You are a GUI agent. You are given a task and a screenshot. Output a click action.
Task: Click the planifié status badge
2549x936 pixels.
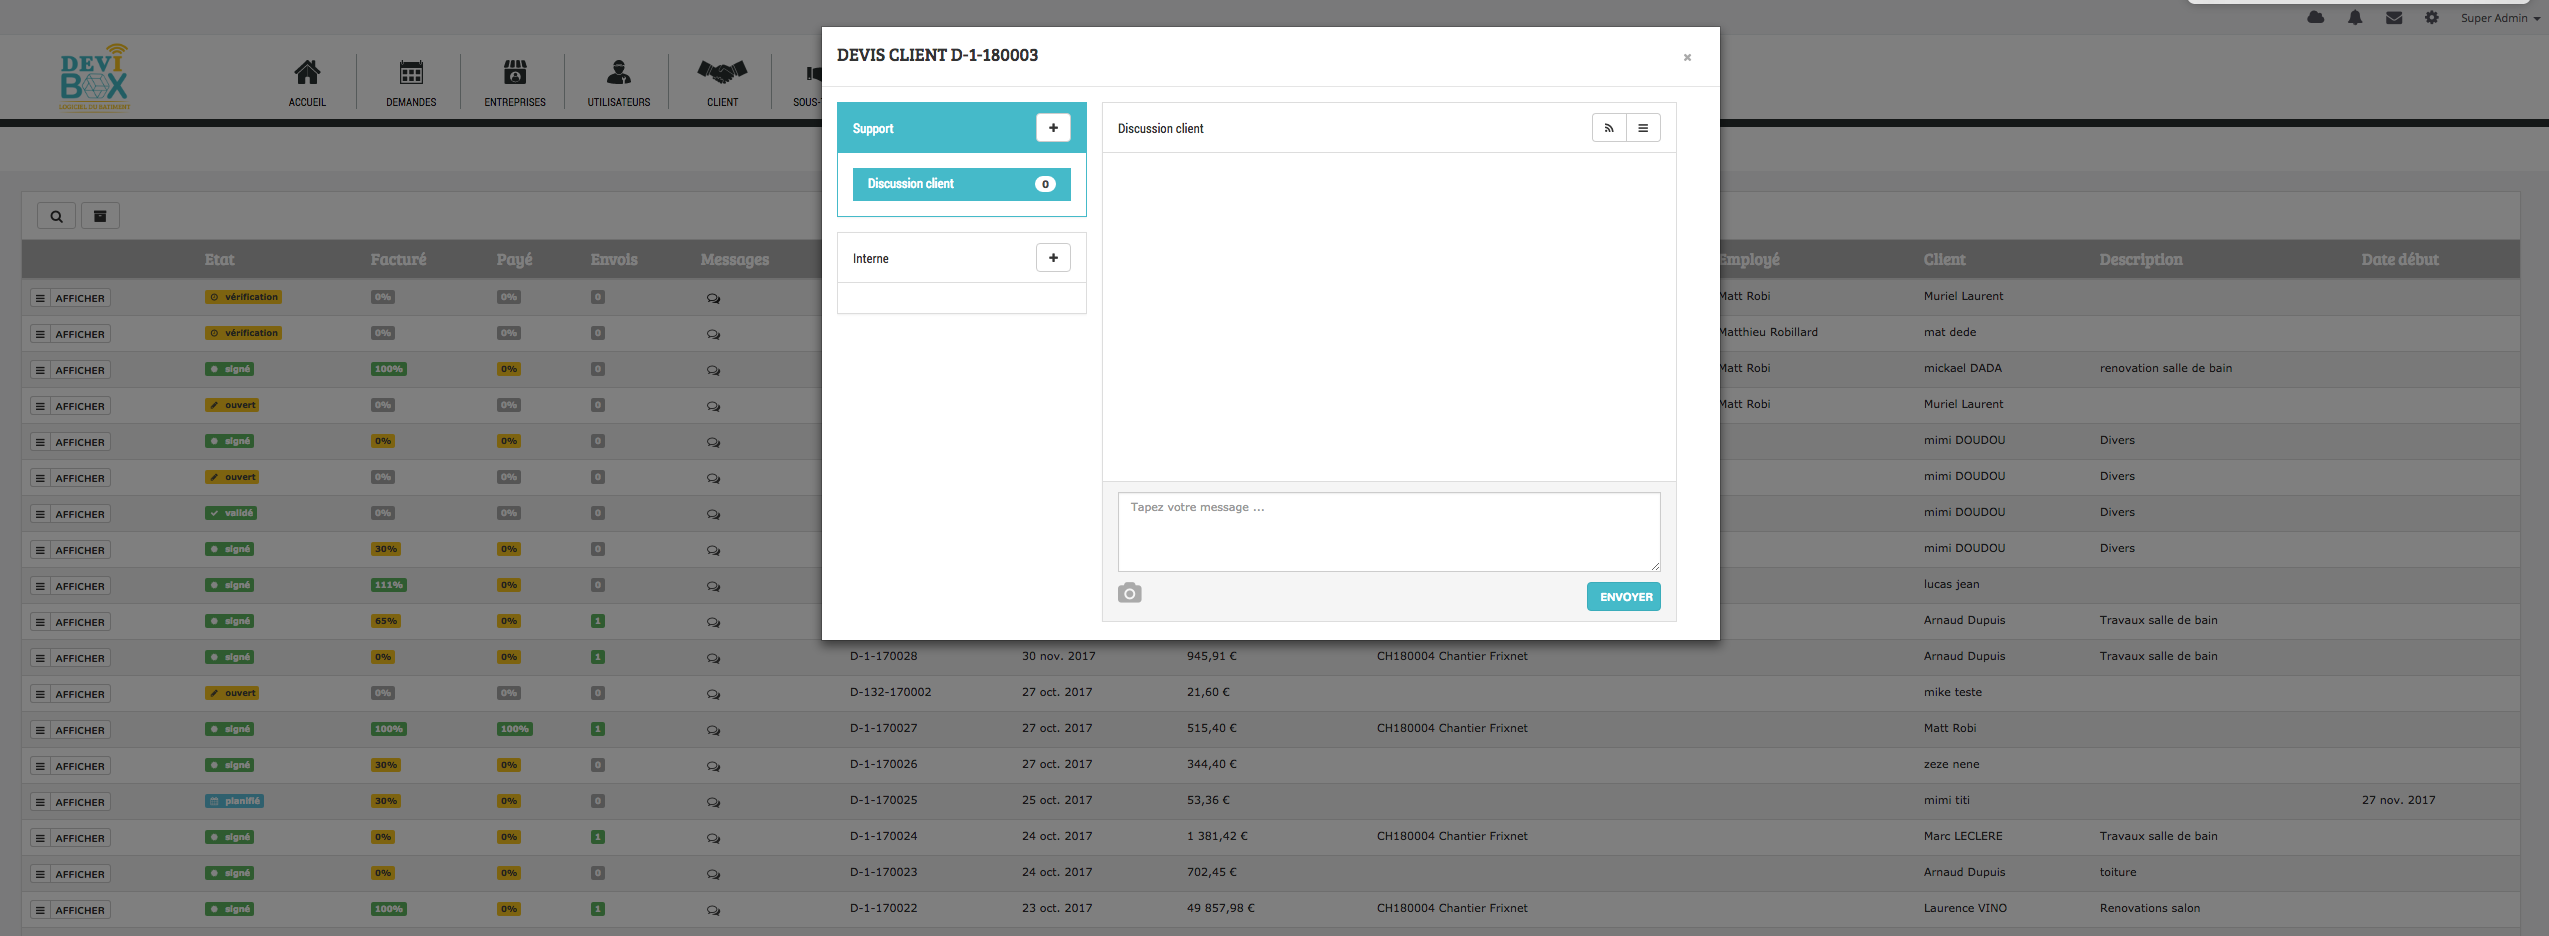[x=235, y=801]
